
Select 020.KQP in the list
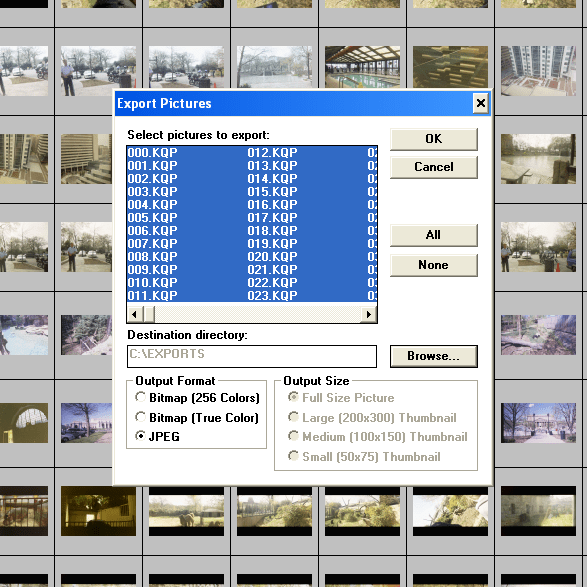point(272,257)
